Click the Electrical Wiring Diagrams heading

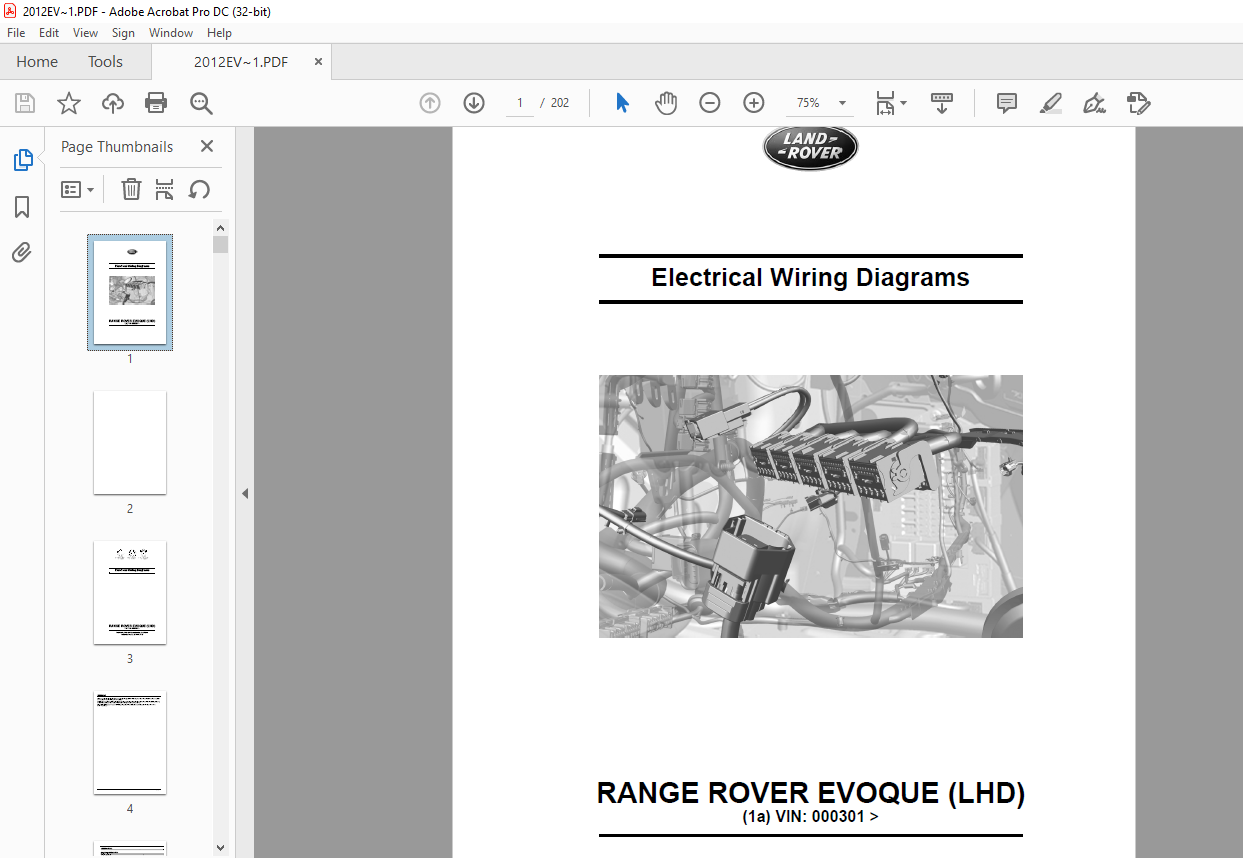[x=810, y=278]
